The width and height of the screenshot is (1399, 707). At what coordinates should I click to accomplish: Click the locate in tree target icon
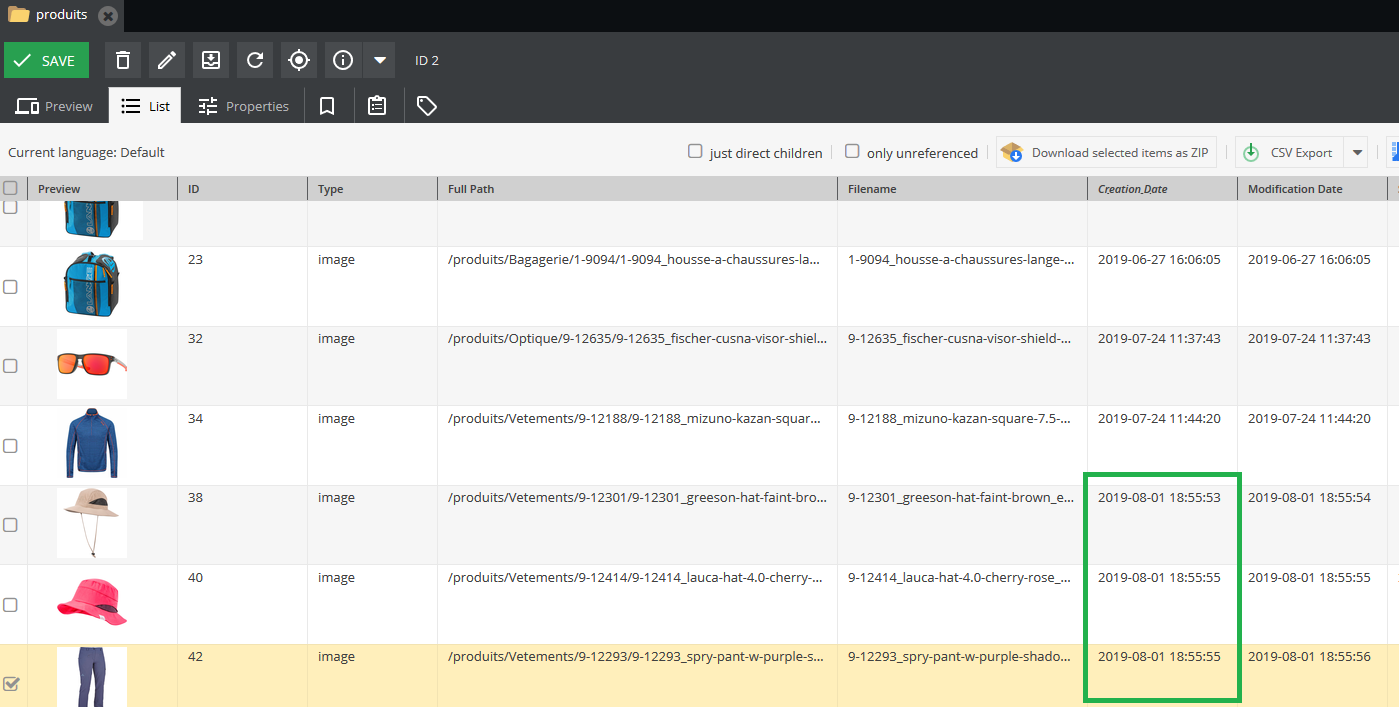click(299, 60)
